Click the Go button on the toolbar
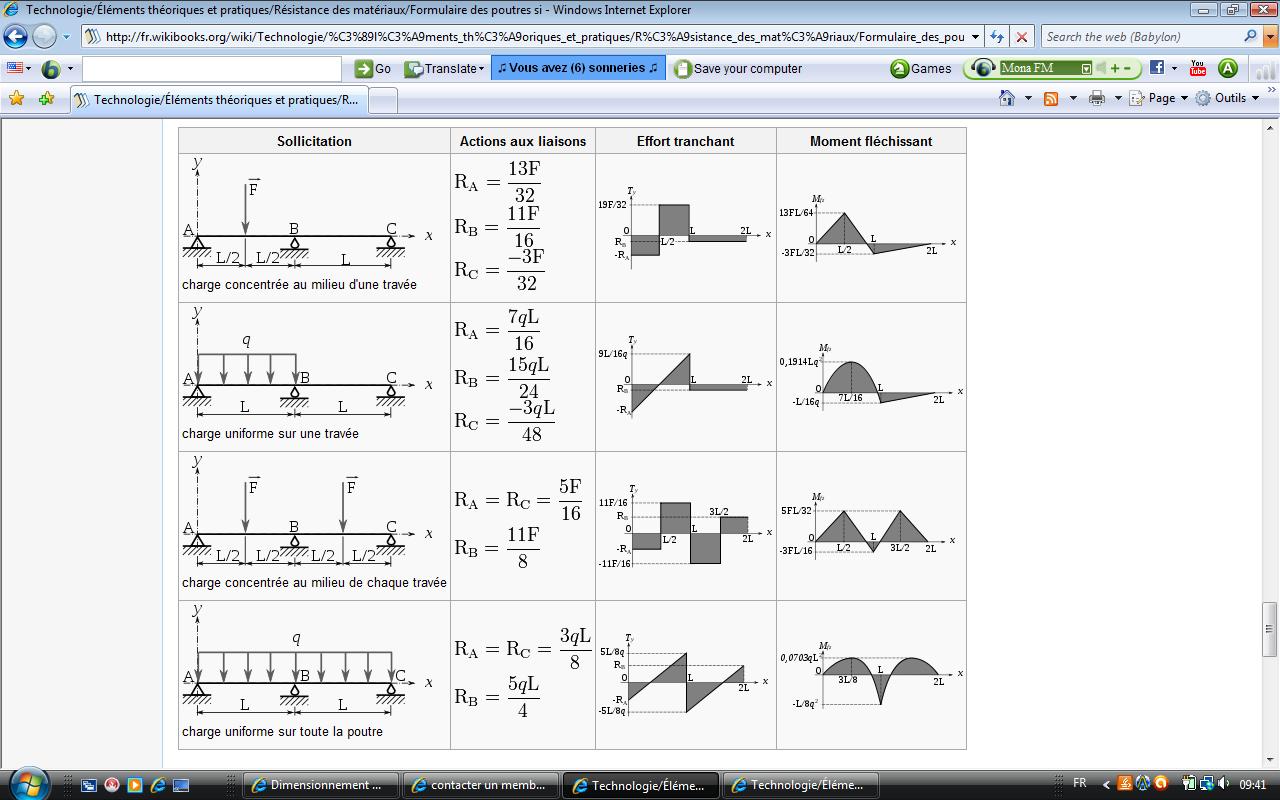This screenshot has width=1280, height=800. [373, 69]
